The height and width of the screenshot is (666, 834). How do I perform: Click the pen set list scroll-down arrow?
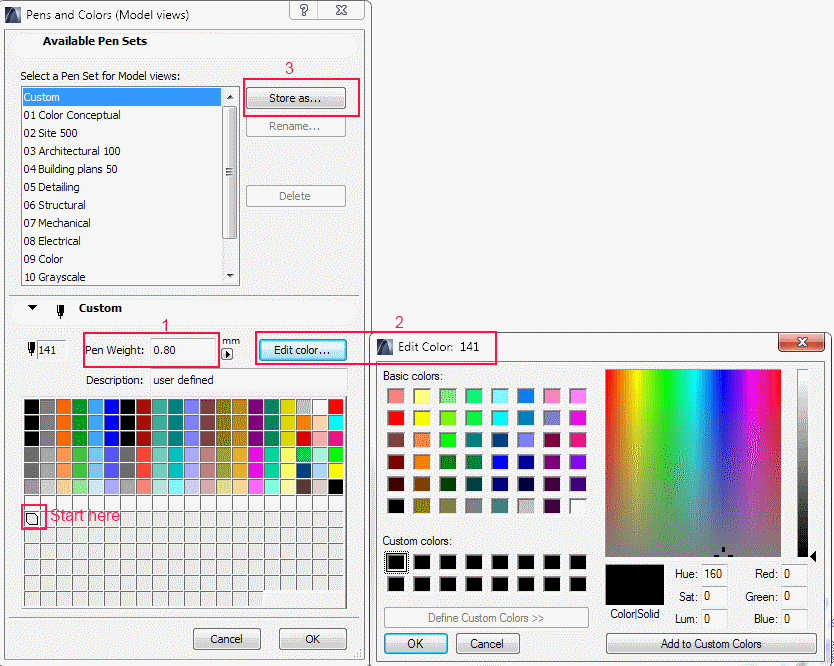coord(230,276)
